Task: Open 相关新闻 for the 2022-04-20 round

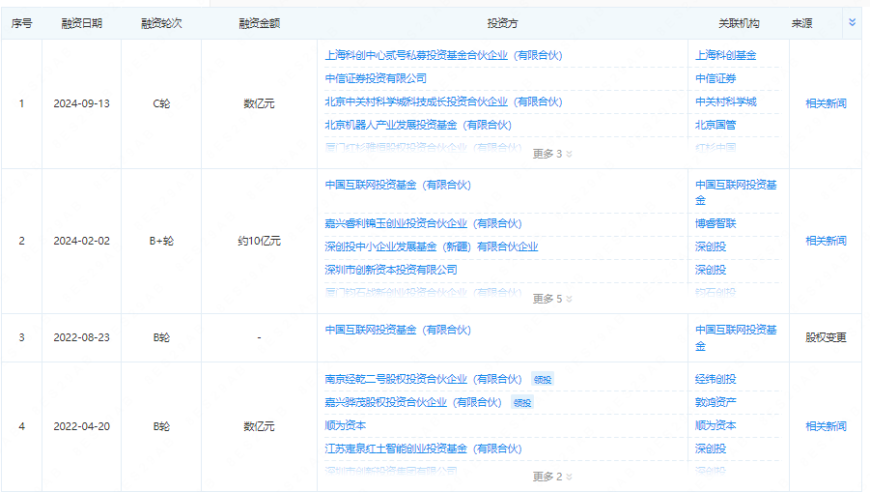Action: tap(826, 426)
